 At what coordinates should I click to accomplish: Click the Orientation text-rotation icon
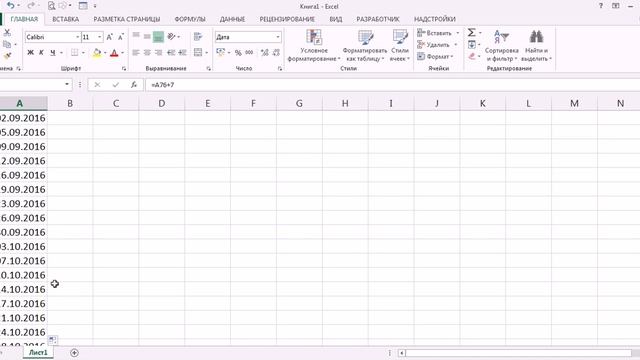point(171,37)
